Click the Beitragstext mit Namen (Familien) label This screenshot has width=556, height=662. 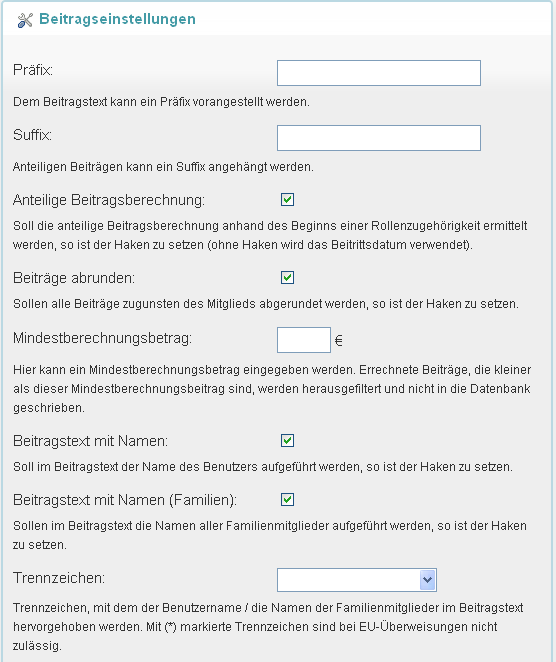(x=125, y=500)
